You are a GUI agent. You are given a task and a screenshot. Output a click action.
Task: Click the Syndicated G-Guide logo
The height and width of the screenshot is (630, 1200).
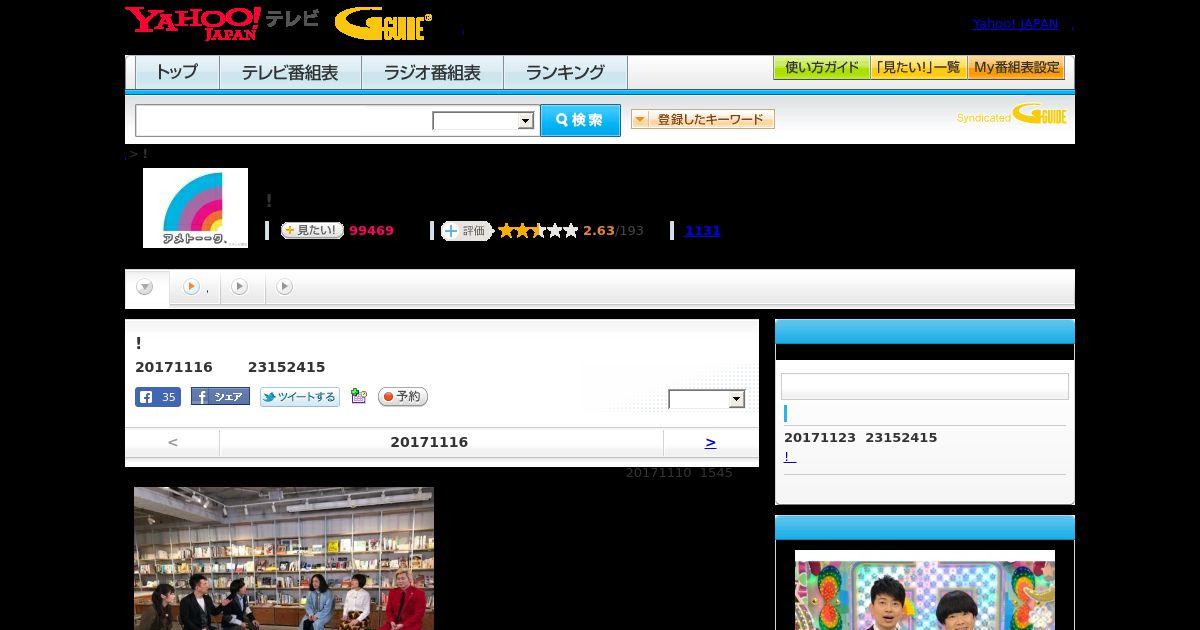pyautogui.click(x=1012, y=115)
